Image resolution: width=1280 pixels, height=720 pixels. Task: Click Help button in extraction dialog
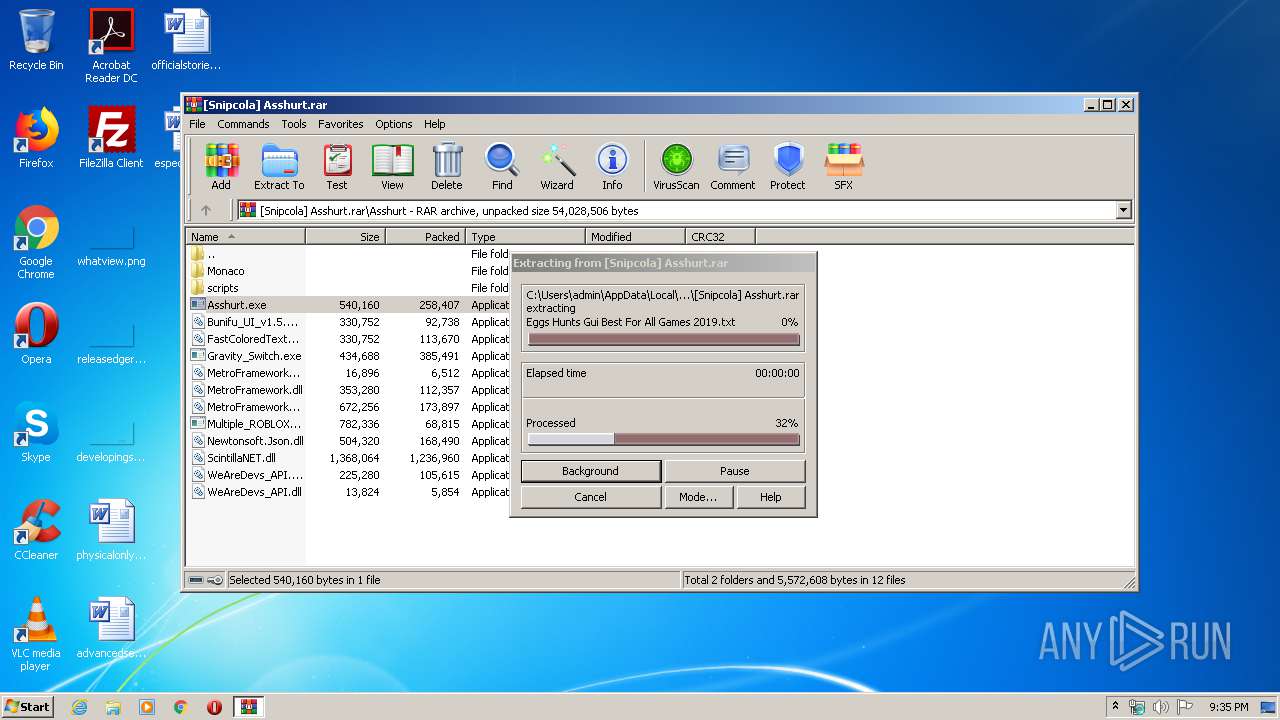click(771, 497)
